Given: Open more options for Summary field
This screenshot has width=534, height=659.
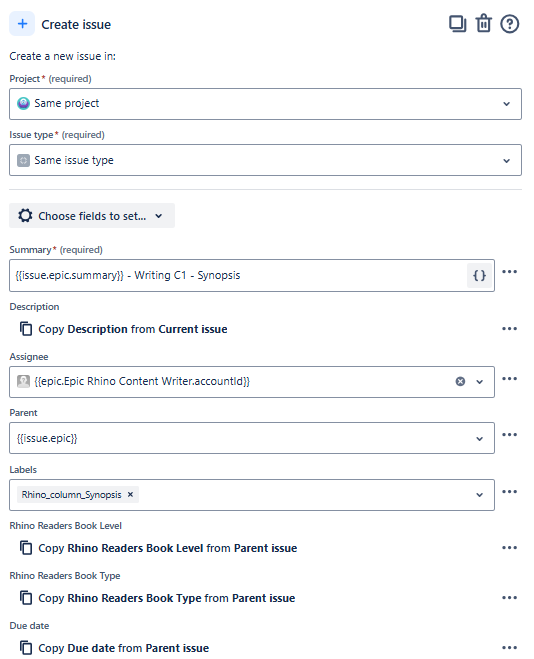Looking at the screenshot, I should (x=510, y=272).
